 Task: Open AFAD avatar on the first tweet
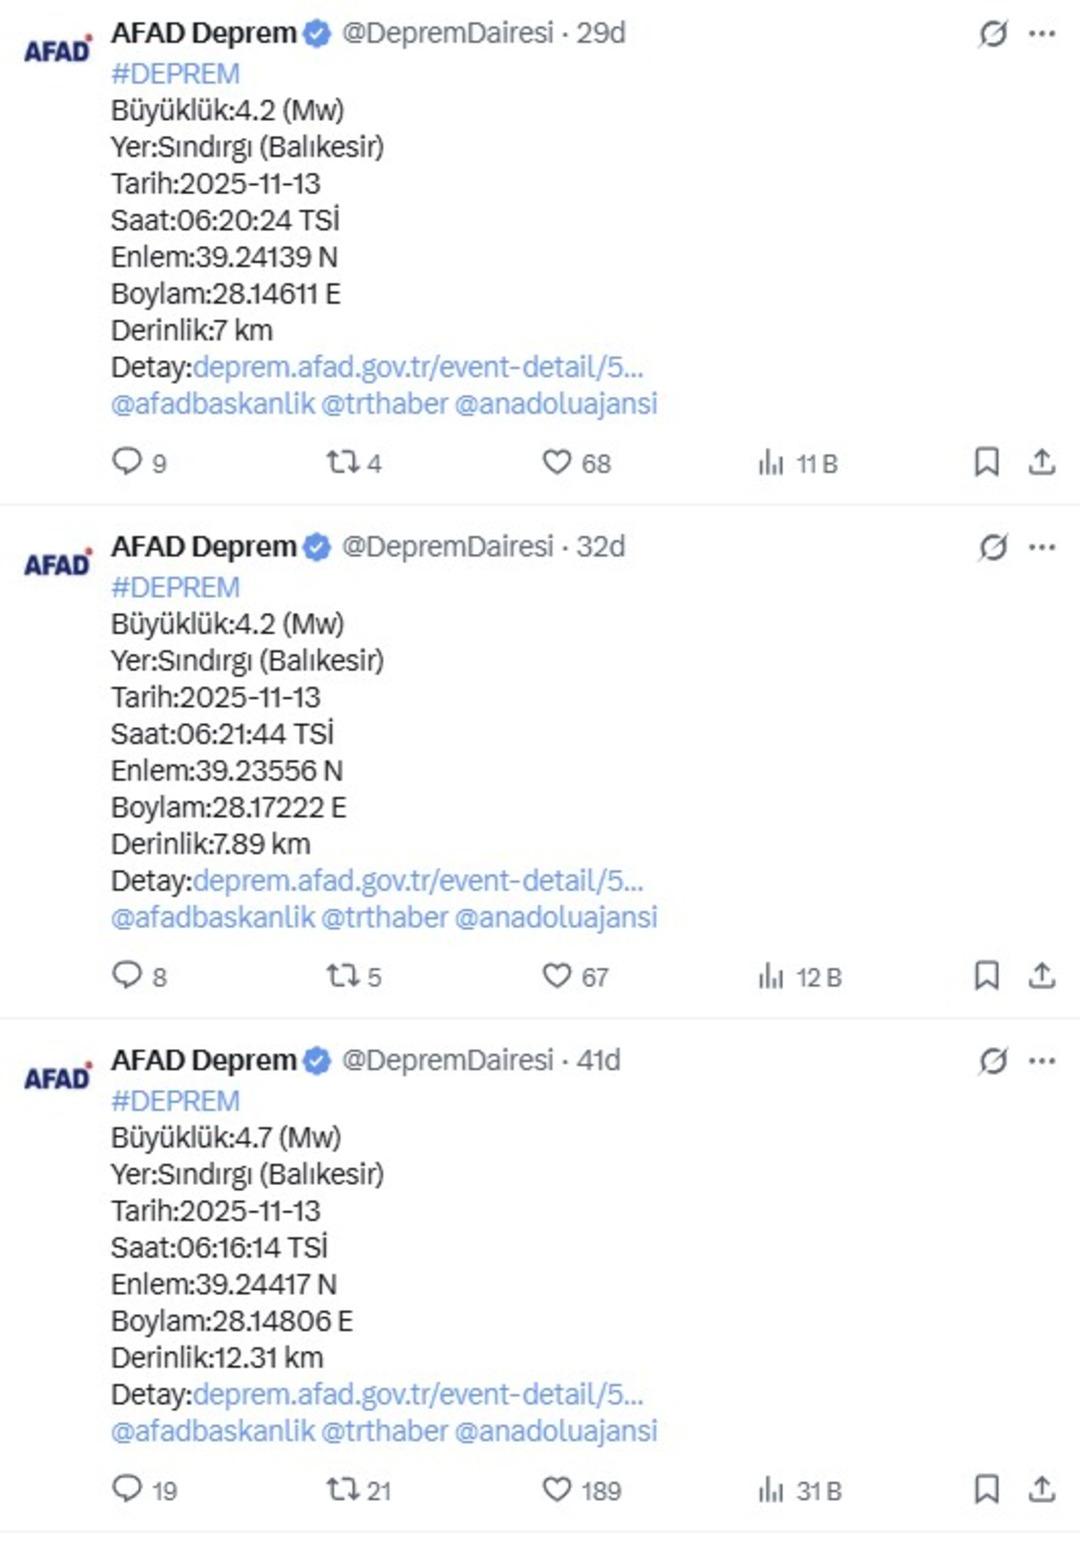57,50
